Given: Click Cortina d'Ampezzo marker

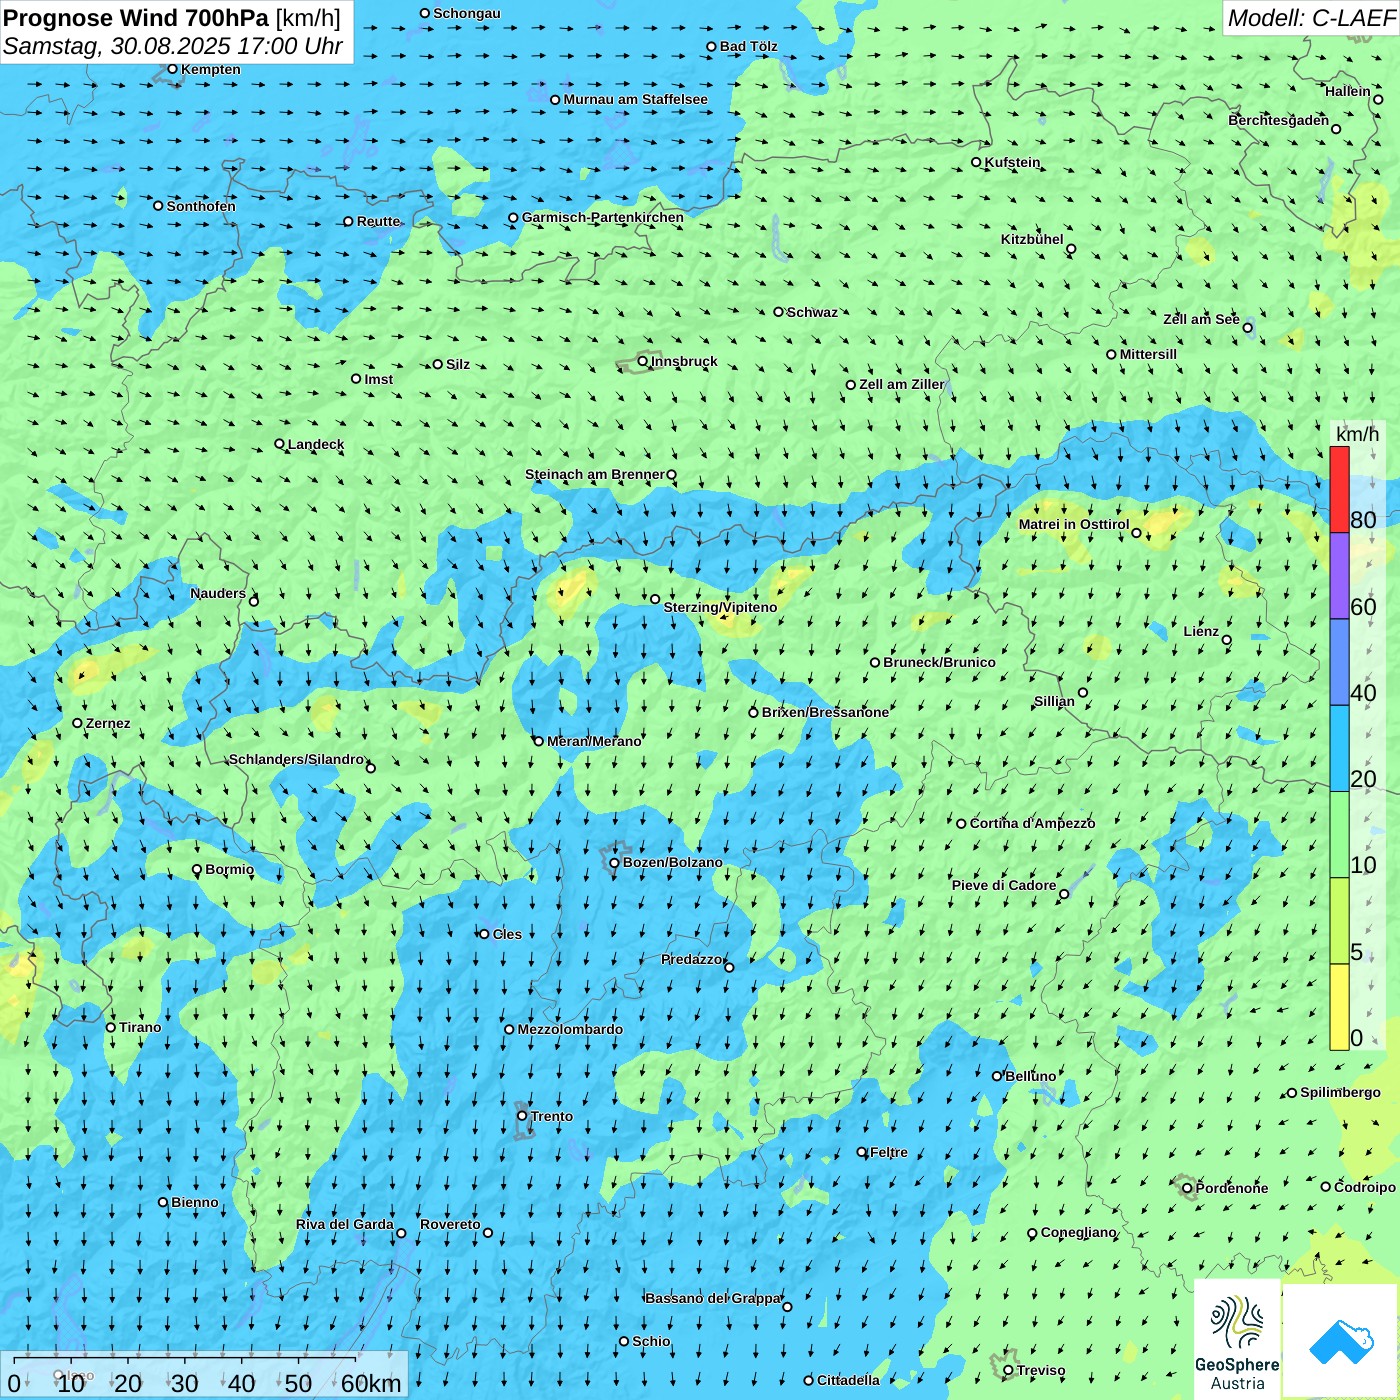Looking at the screenshot, I should click(961, 824).
